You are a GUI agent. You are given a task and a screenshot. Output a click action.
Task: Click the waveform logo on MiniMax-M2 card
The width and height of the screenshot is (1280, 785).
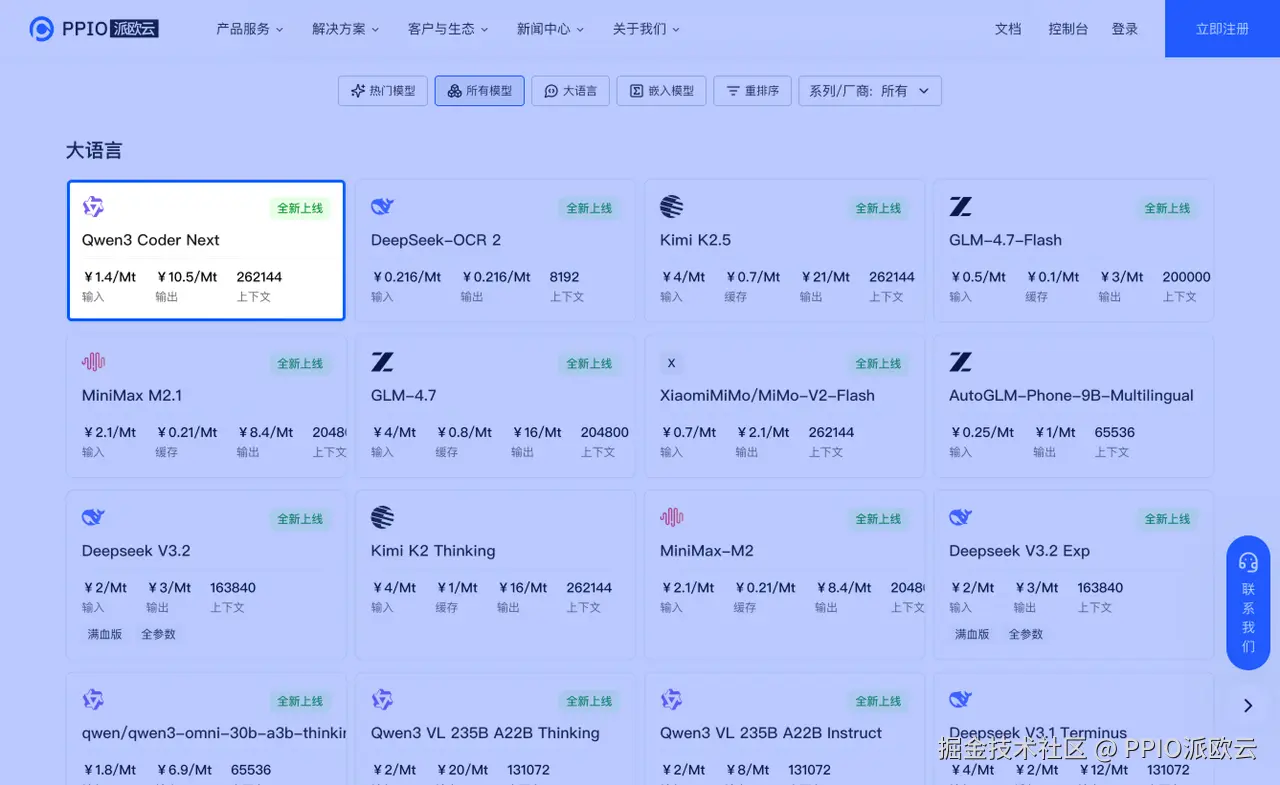tap(672, 517)
